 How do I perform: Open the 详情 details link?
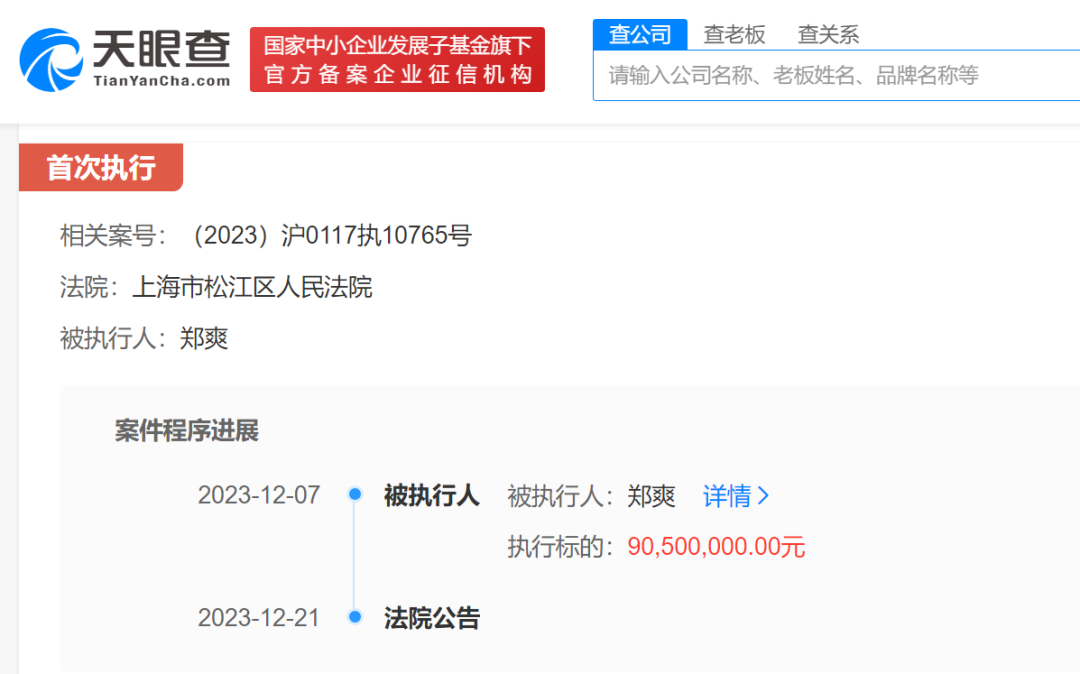(727, 496)
